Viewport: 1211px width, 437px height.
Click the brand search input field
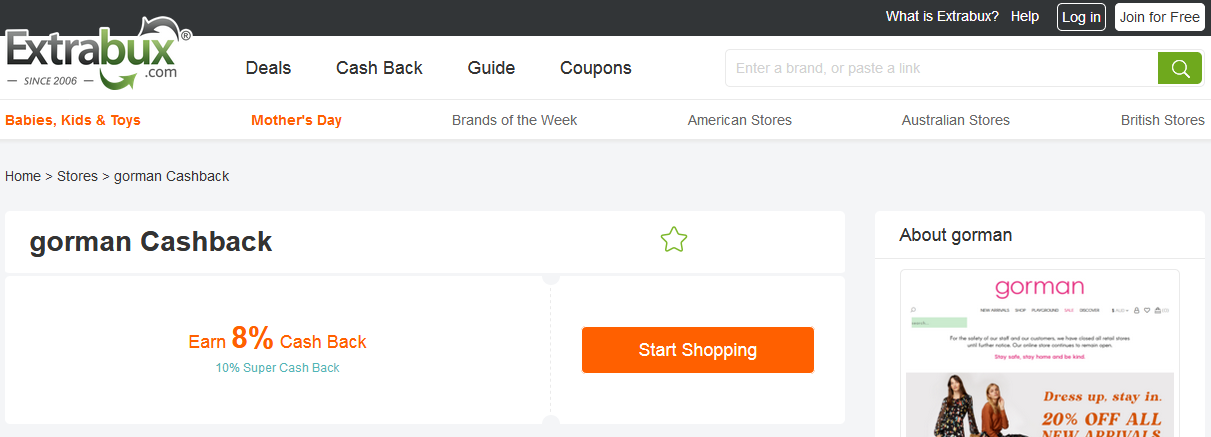[x=940, y=68]
